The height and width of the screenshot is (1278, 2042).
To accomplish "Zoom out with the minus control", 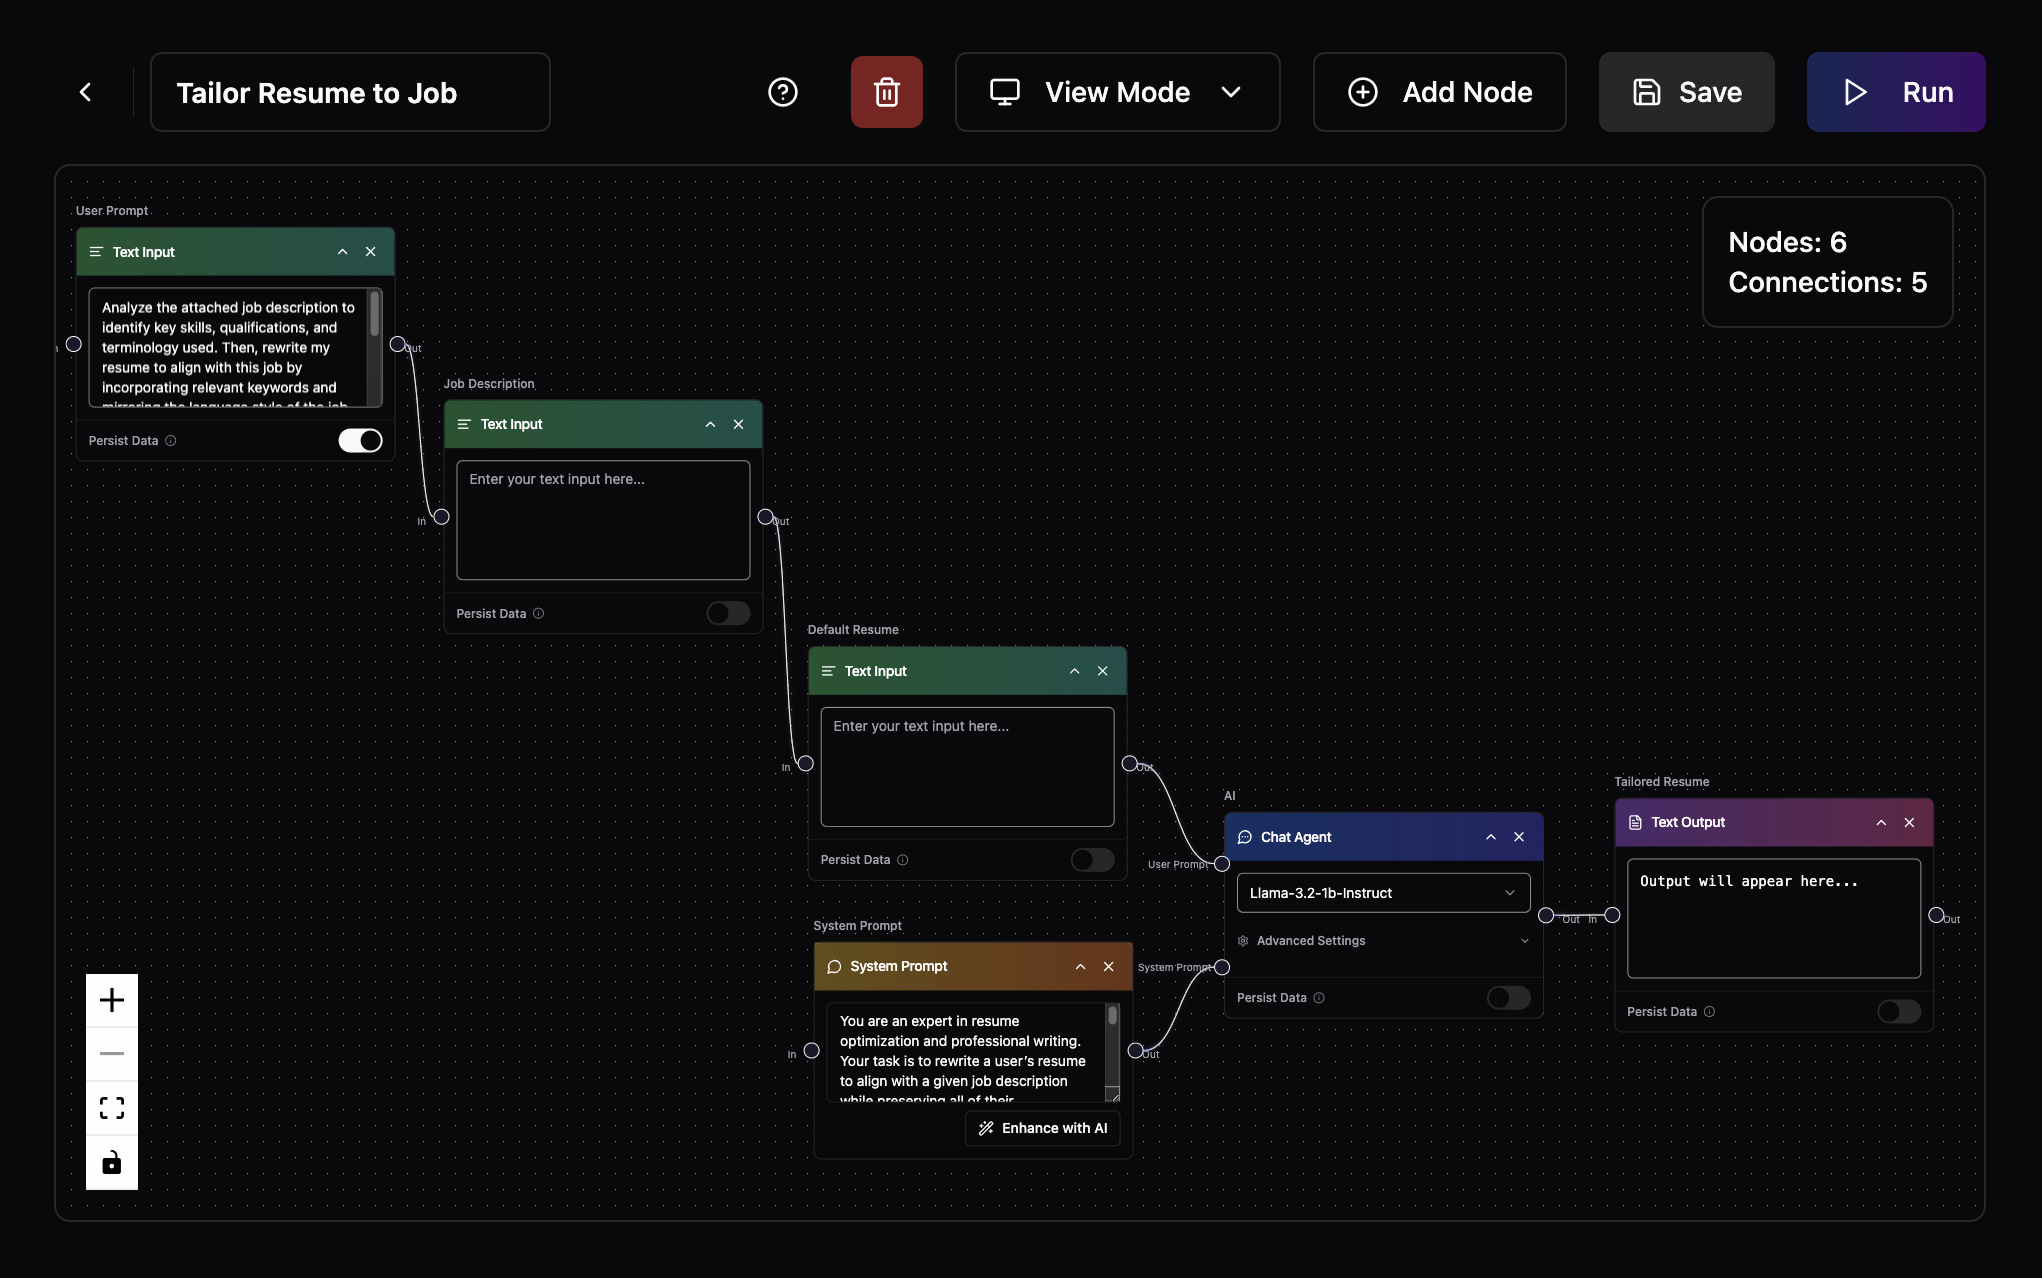I will (x=112, y=1054).
